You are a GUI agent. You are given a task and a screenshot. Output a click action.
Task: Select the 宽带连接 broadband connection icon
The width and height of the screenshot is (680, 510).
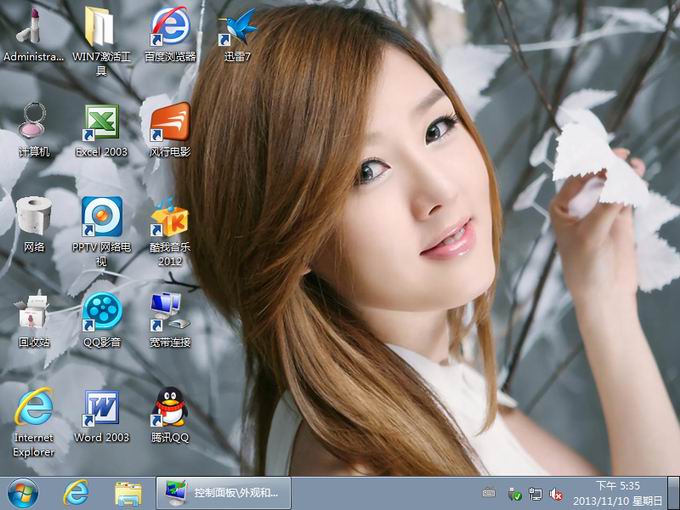click(169, 312)
